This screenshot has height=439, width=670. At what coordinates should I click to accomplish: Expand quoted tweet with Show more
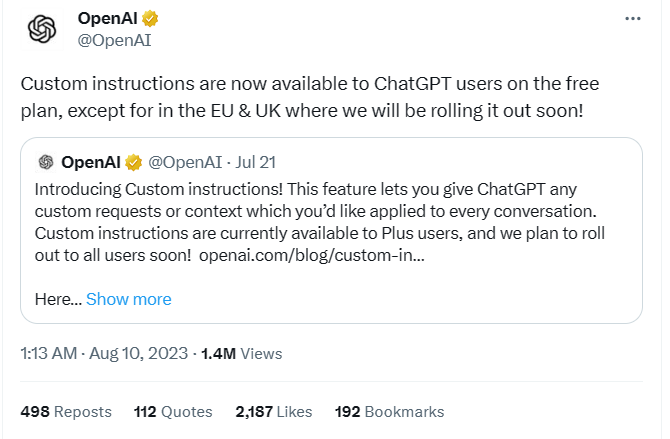(128, 299)
